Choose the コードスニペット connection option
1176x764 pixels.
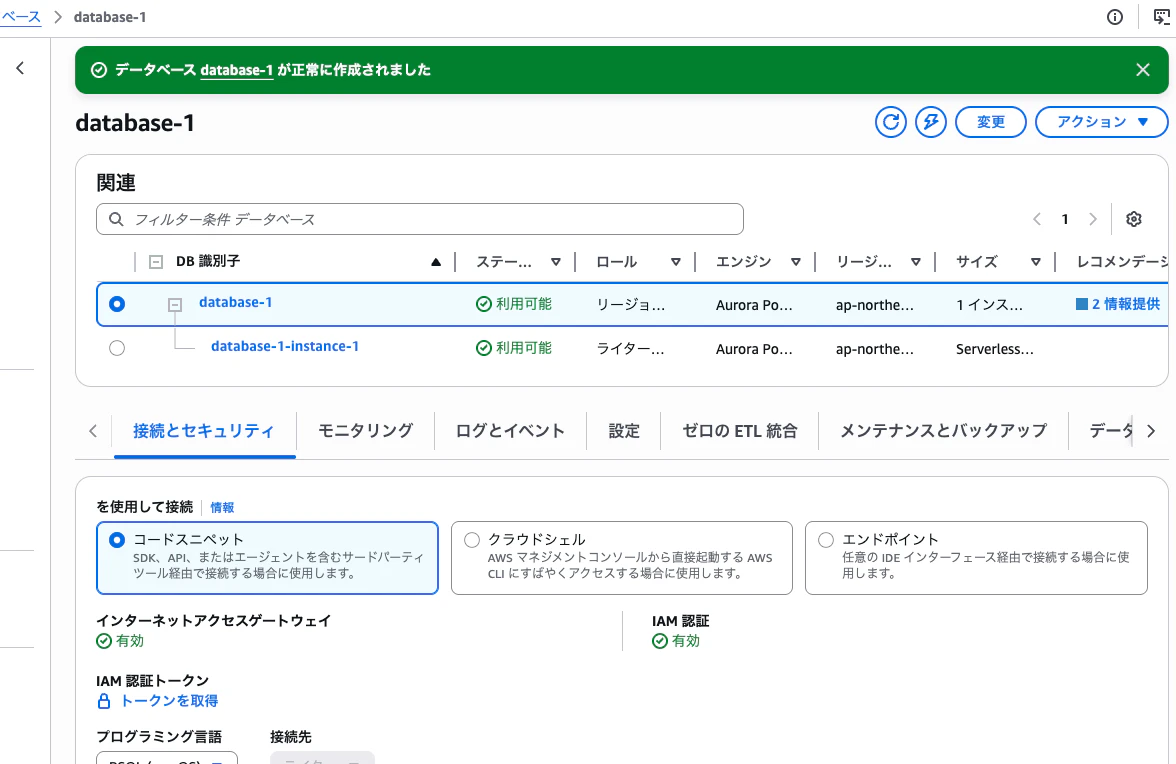pyautogui.click(x=267, y=558)
